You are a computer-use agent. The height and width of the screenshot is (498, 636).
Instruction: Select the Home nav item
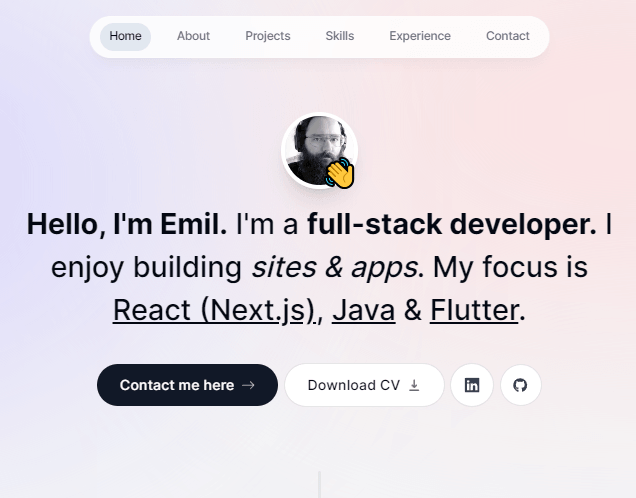pyautogui.click(x=125, y=36)
